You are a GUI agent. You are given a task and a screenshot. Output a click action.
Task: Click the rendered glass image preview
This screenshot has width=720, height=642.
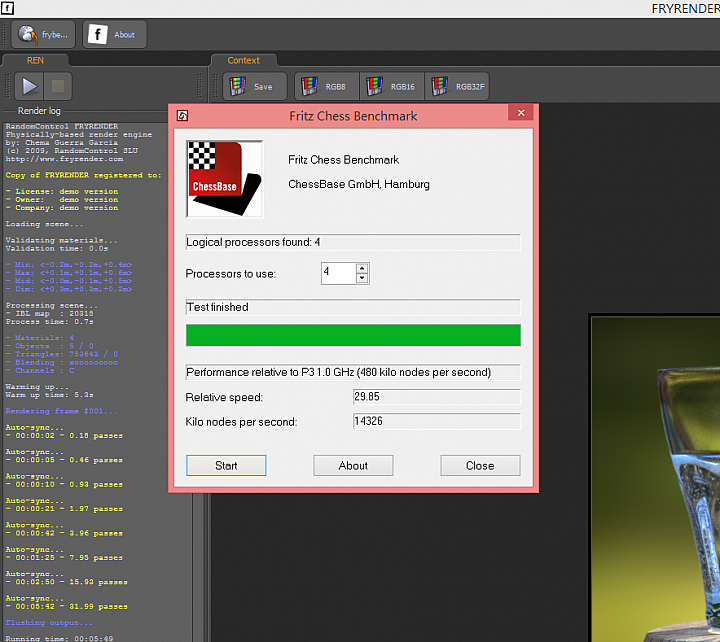pos(656,479)
